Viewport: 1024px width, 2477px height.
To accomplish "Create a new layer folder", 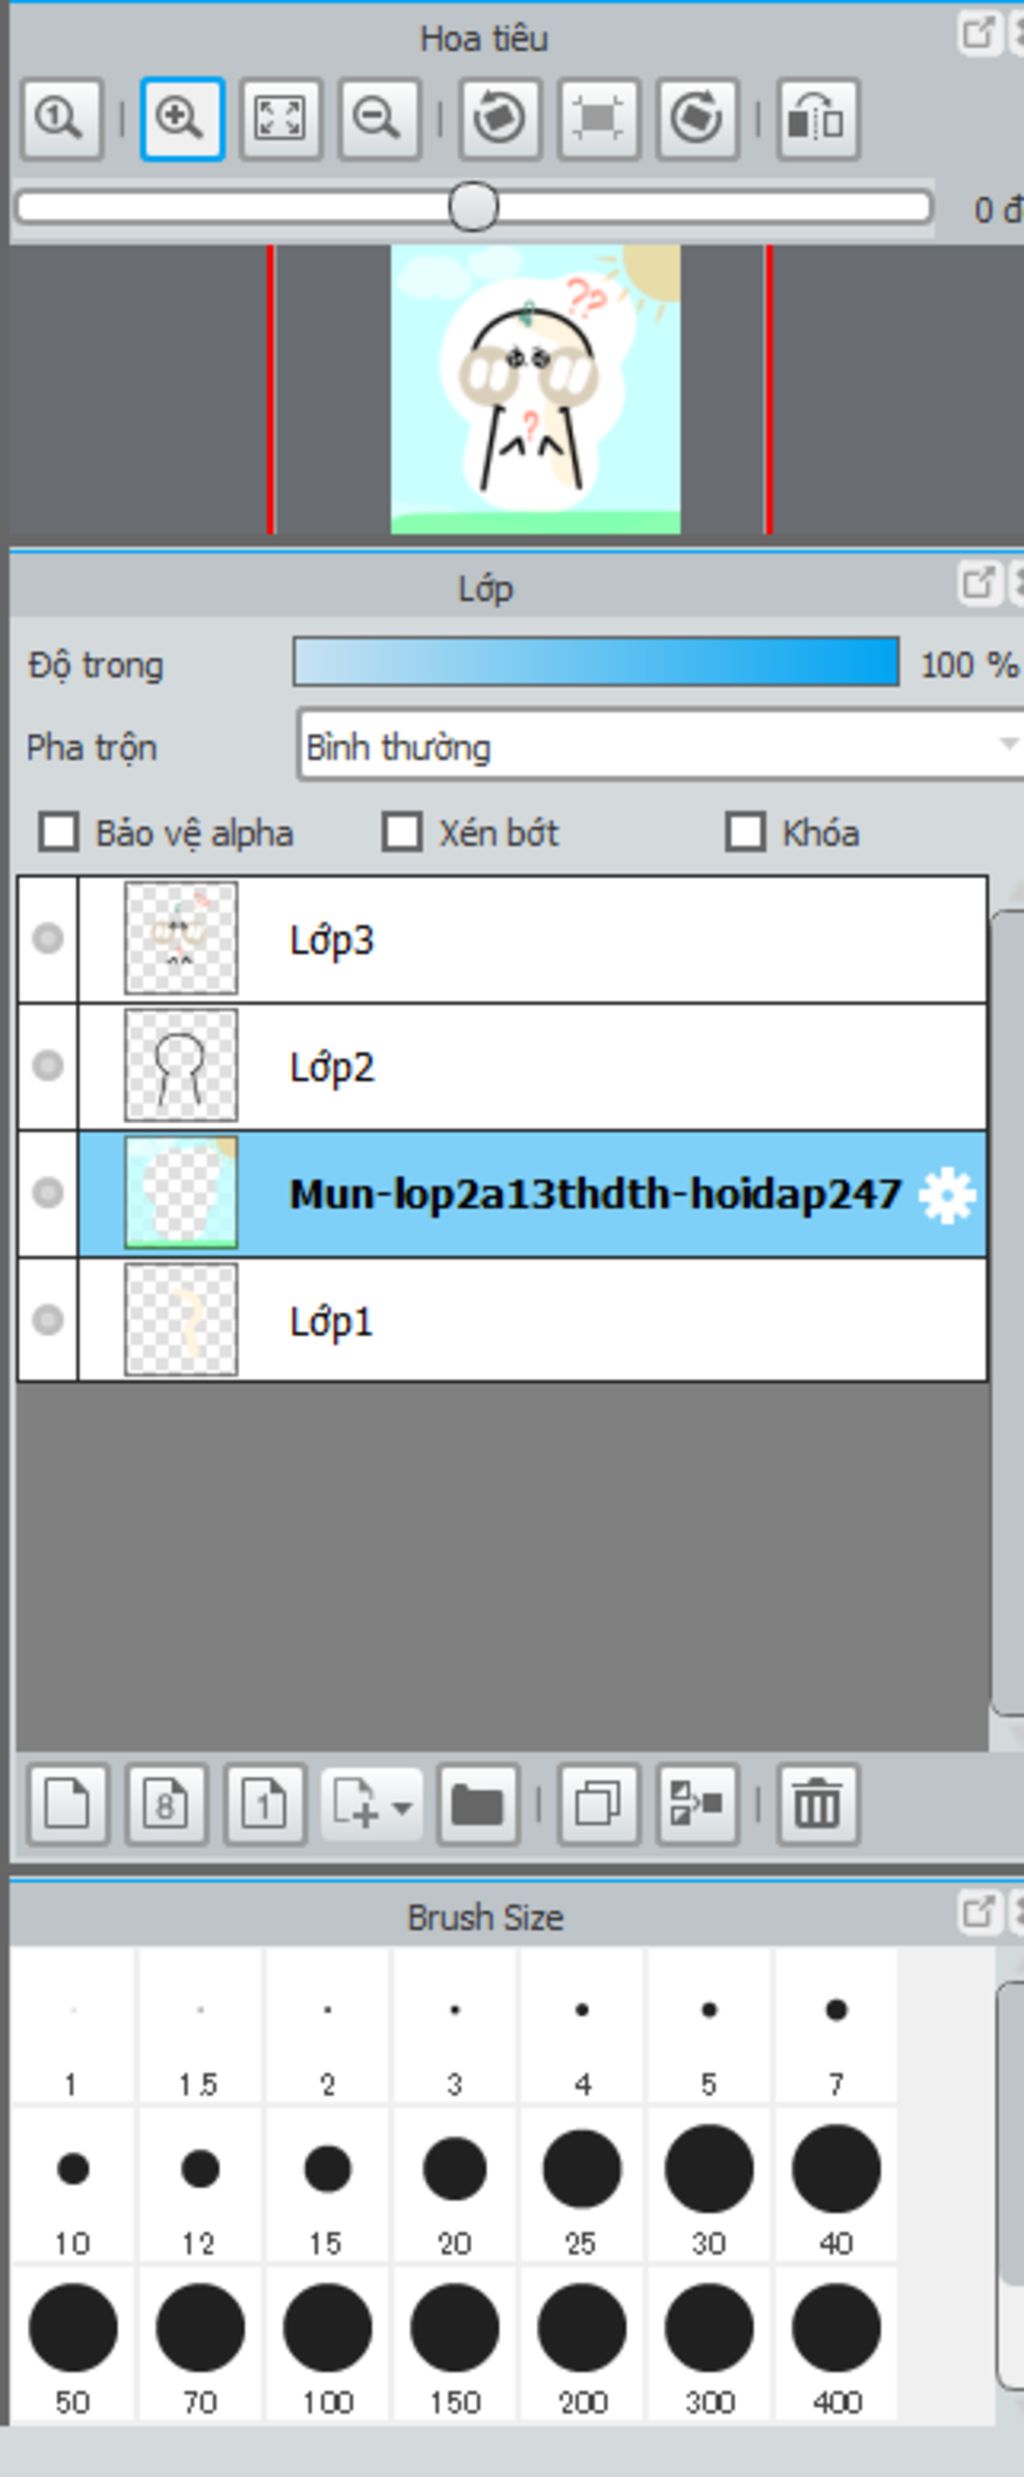I will click(478, 1804).
